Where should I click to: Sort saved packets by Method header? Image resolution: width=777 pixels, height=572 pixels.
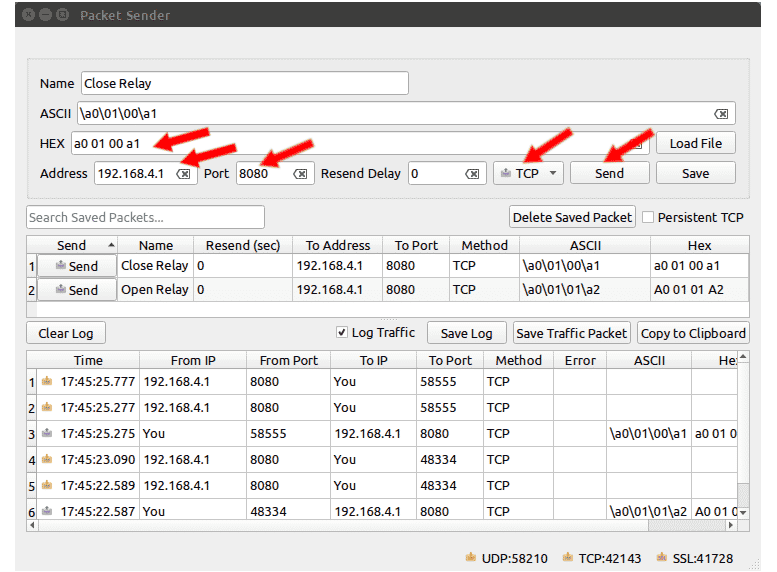pyautogui.click(x=485, y=245)
